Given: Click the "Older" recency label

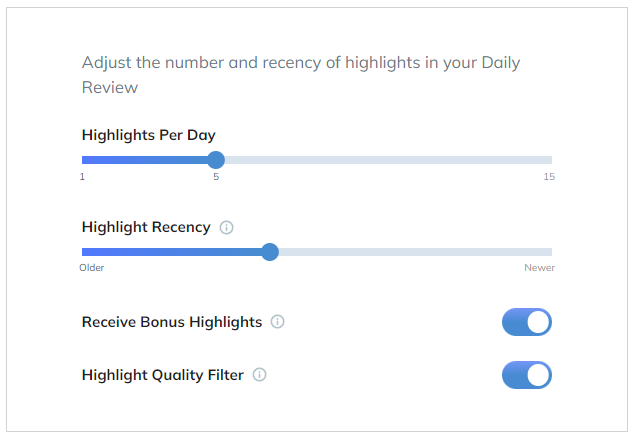Looking at the screenshot, I should [x=92, y=268].
